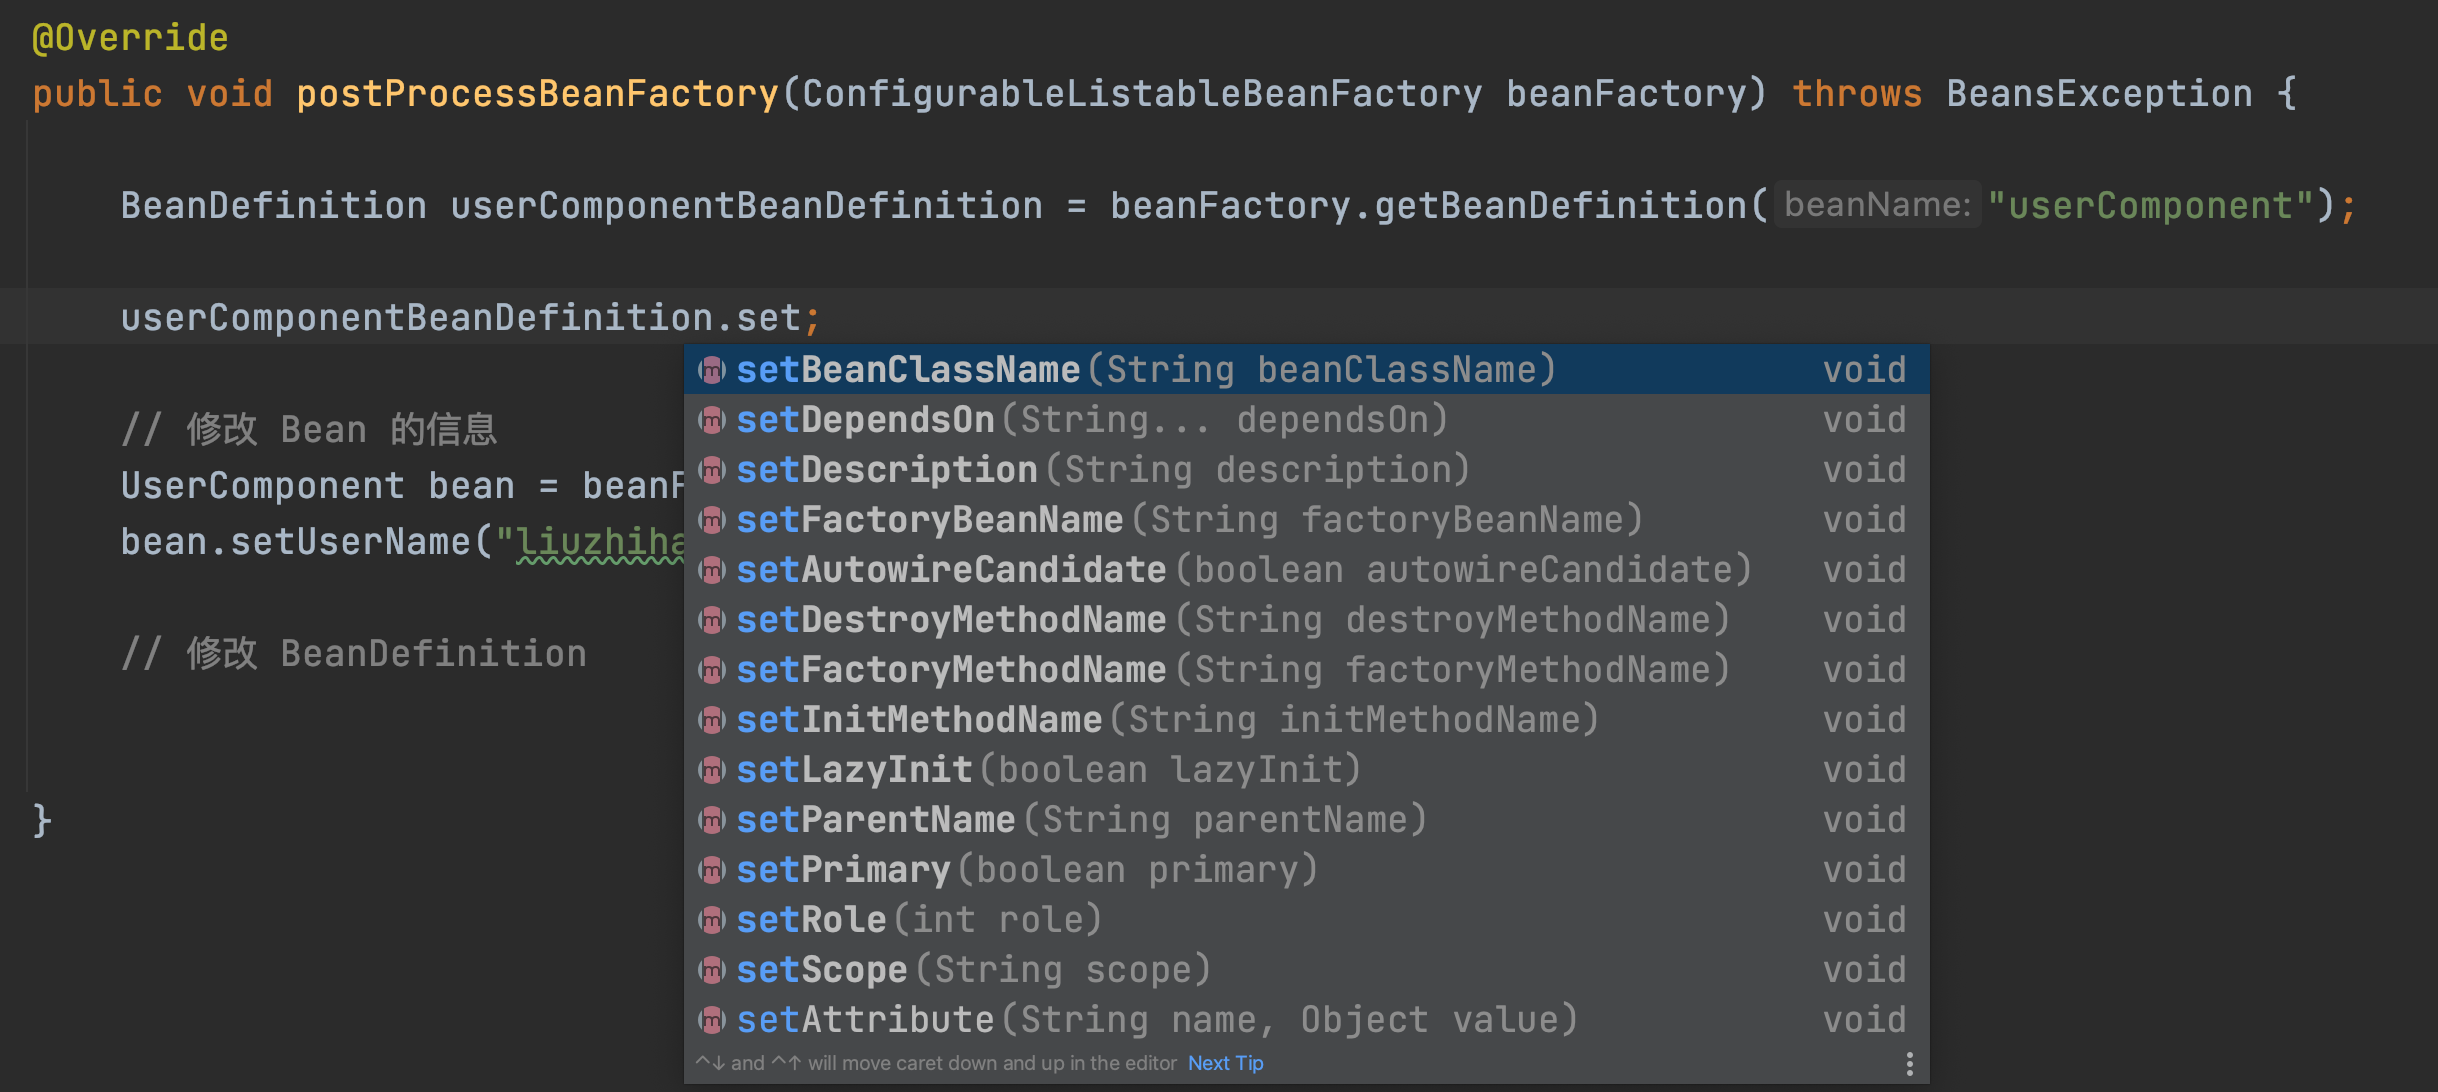Click method icon beside setInitMethodName
The height and width of the screenshot is (1092, 2438).
click(711, 720)
